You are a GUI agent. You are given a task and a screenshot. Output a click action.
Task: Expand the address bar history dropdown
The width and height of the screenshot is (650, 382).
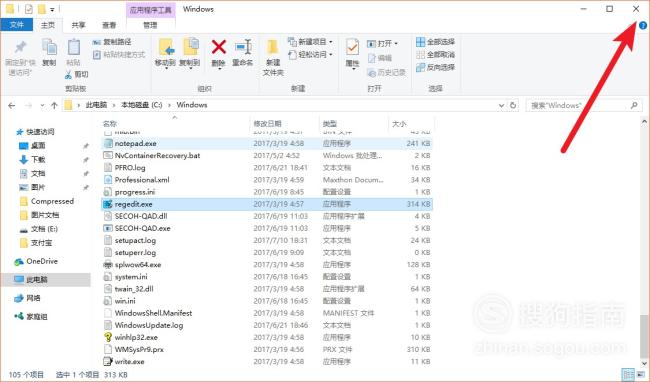pos(502,106)
